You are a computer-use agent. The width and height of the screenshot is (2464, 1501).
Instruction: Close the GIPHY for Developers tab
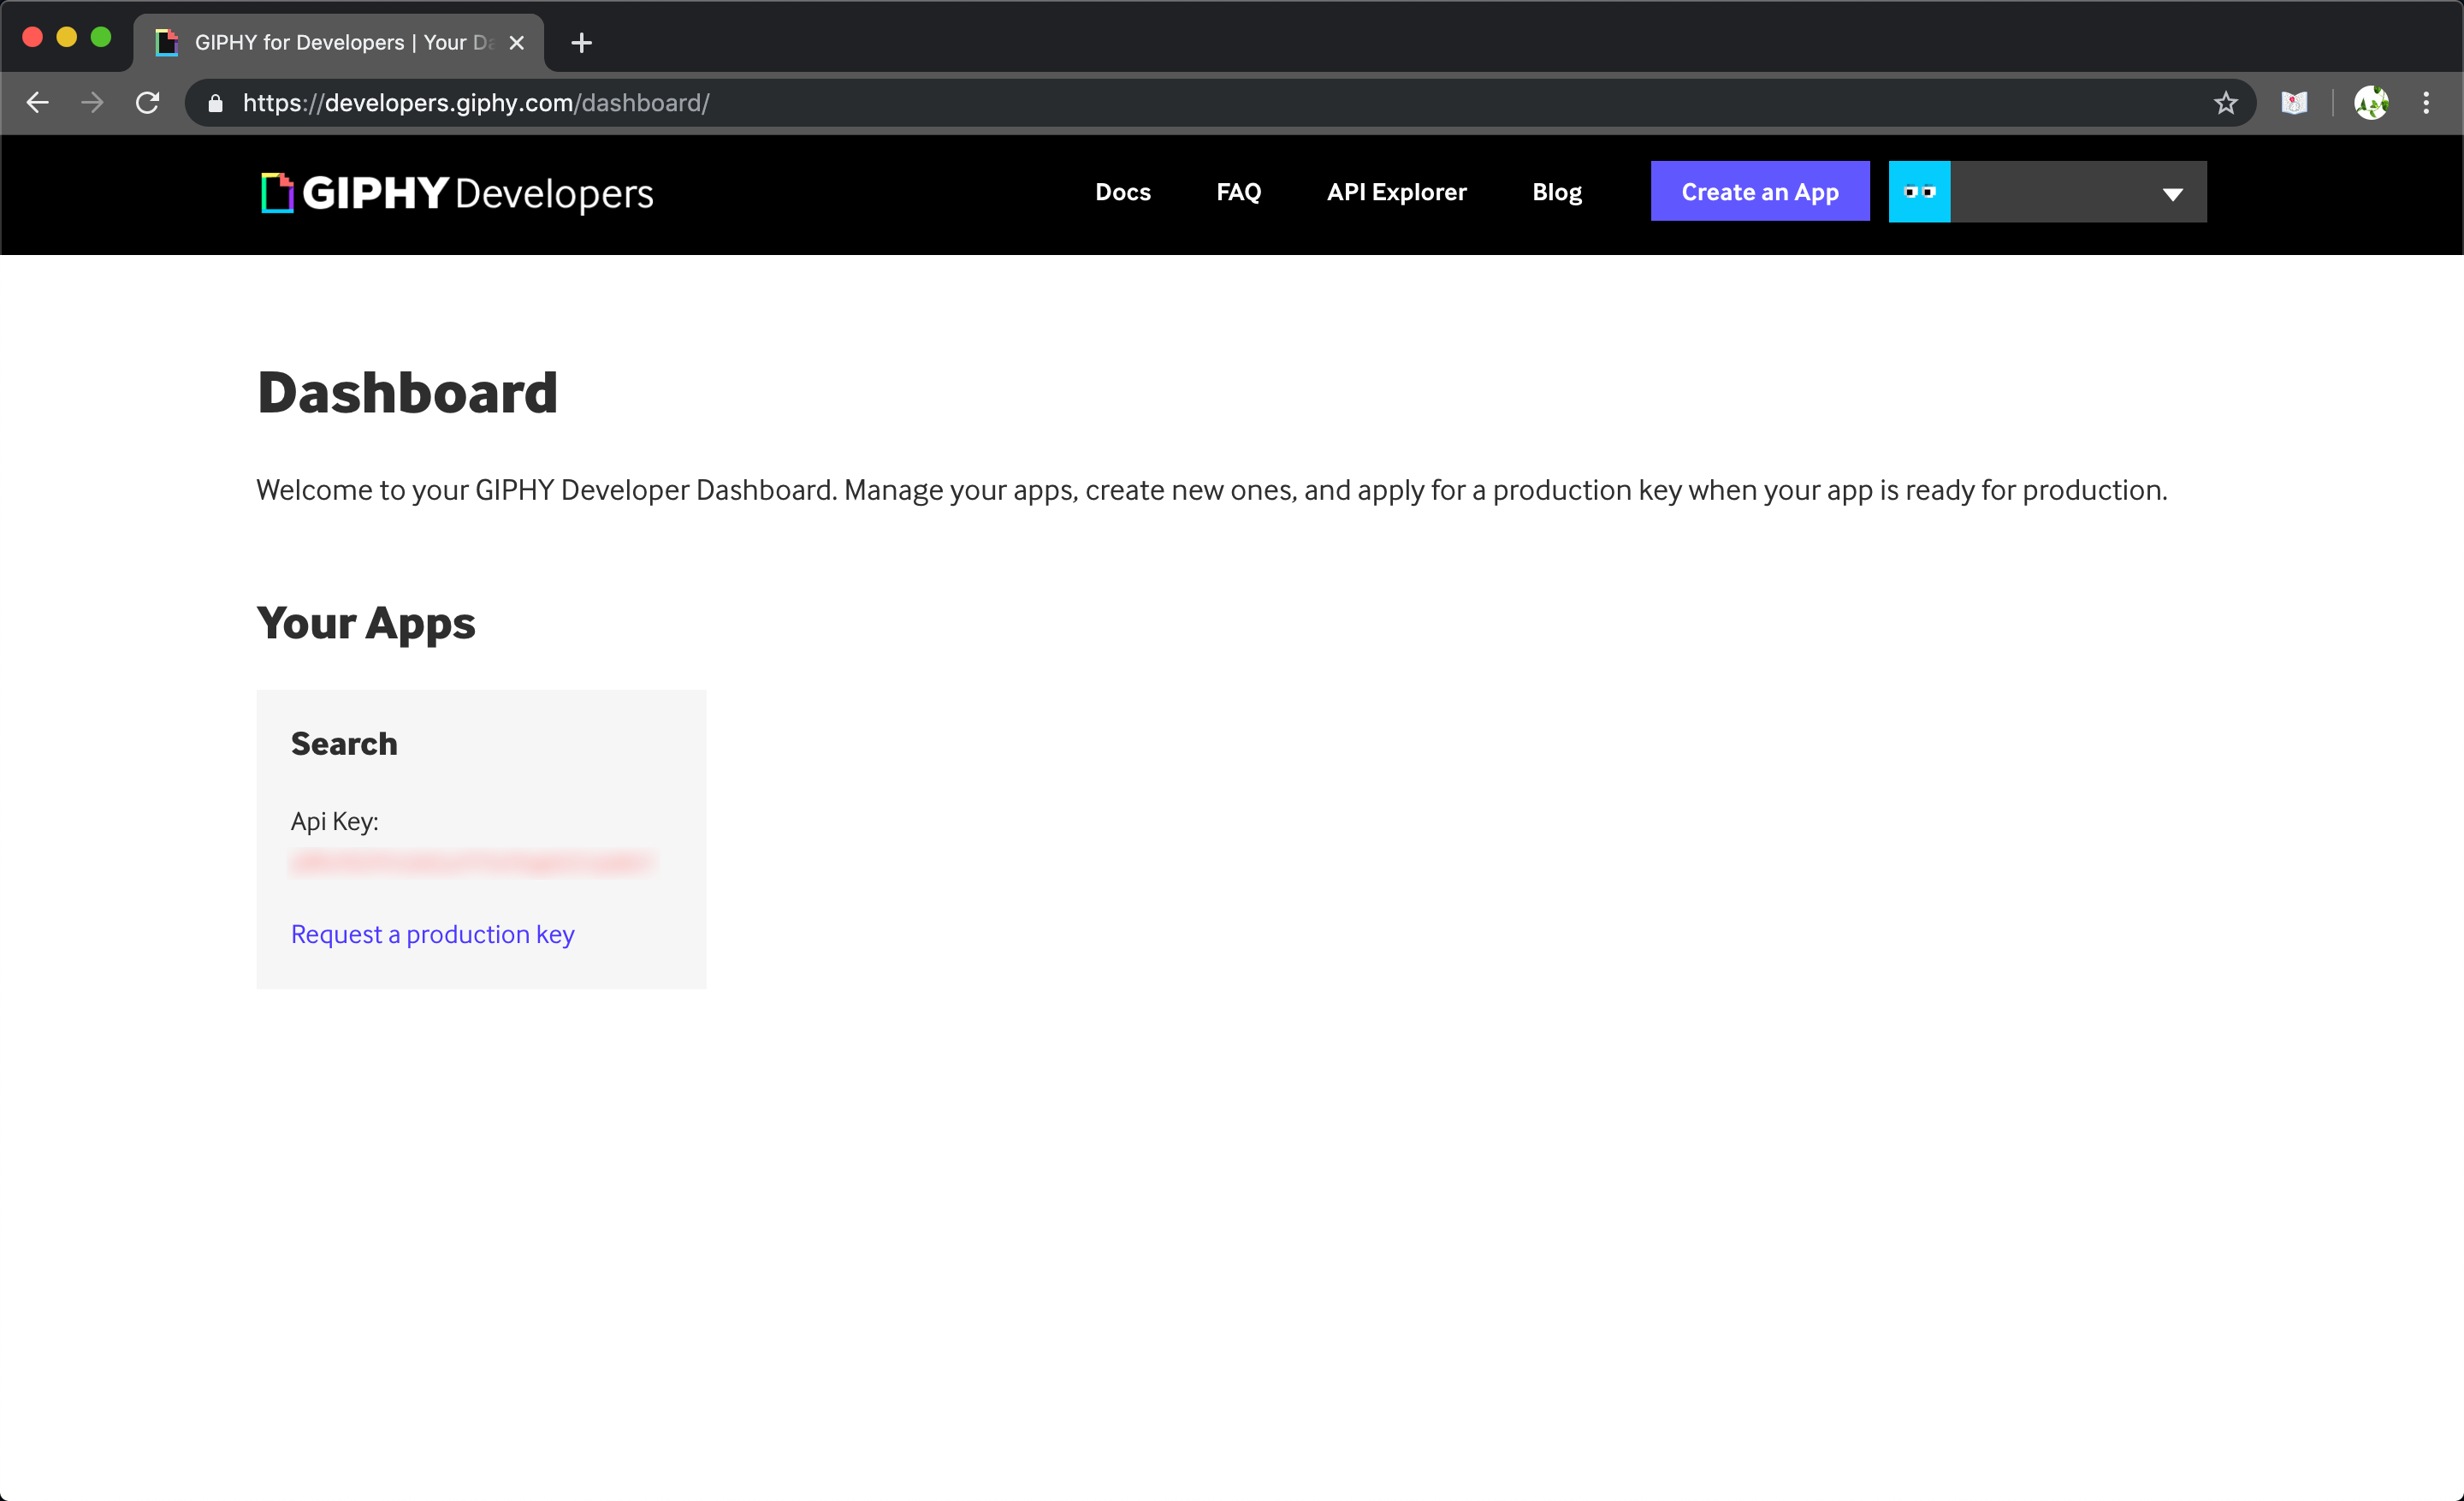click(x=516, y=43)
